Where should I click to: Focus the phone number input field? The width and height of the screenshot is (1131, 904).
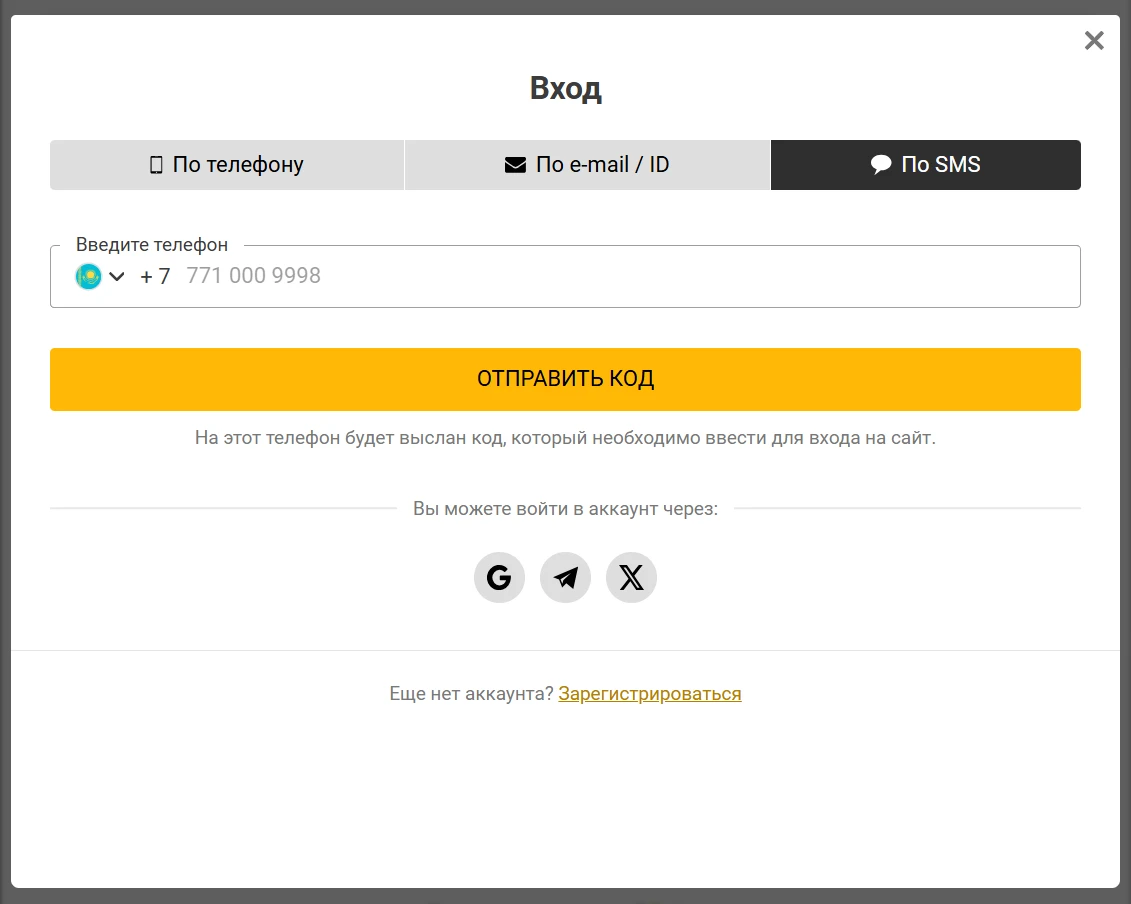pos(628,276)
